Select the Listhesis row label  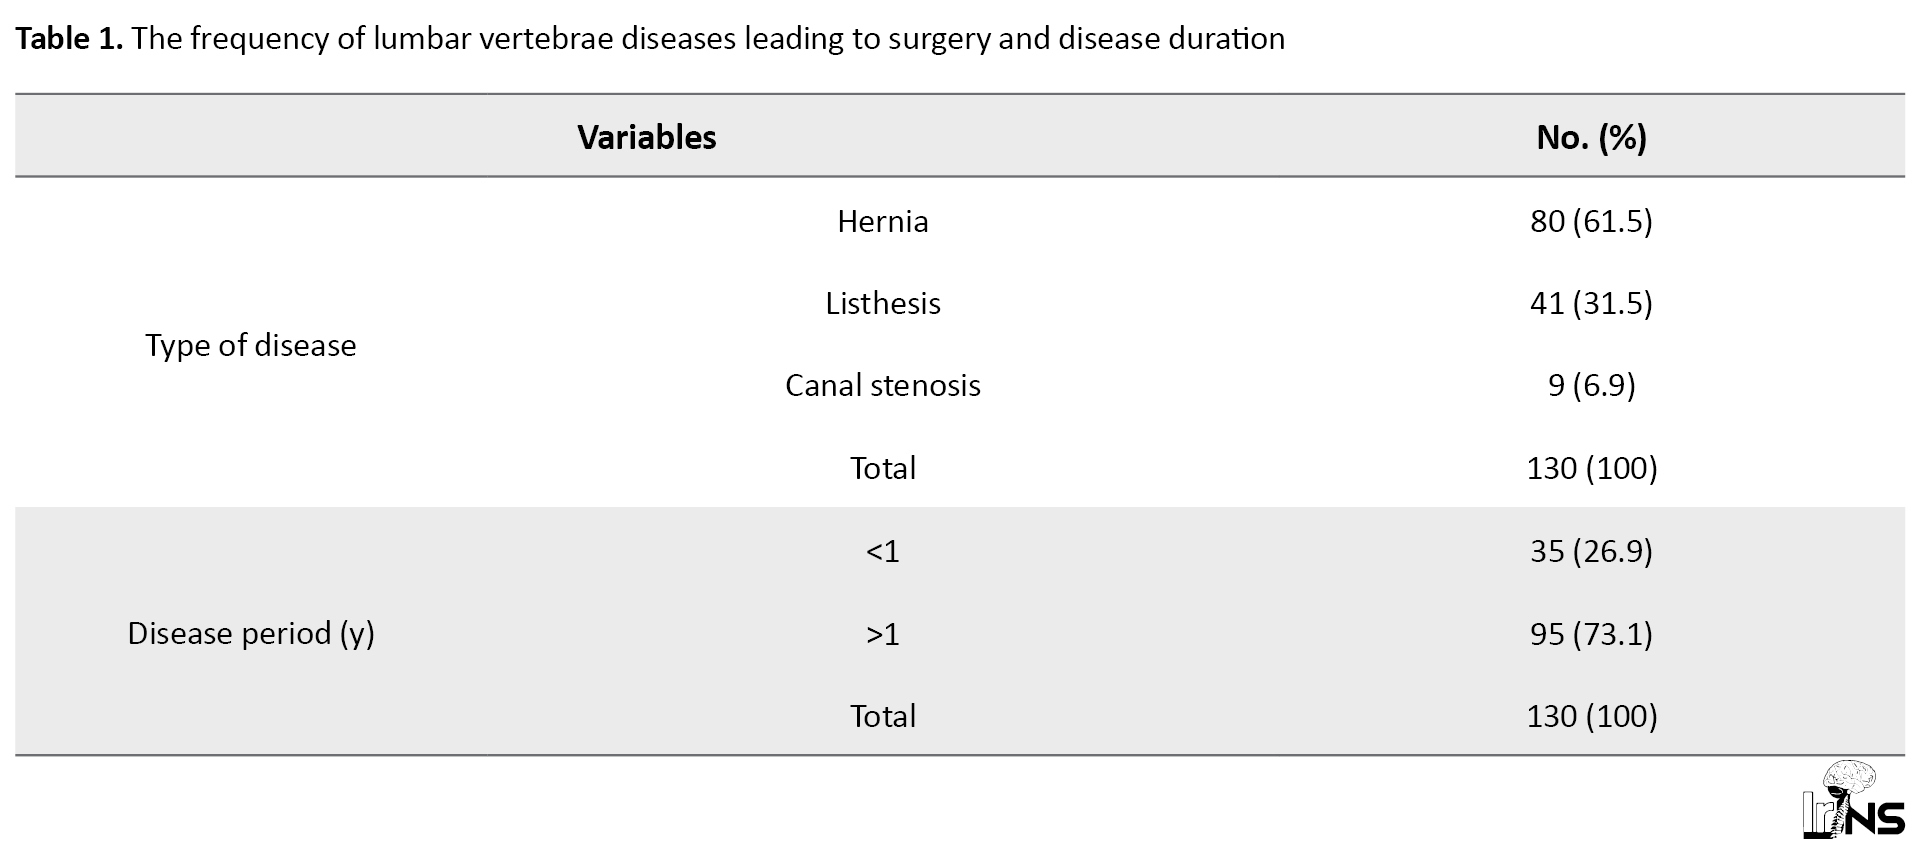pos(883,303)
